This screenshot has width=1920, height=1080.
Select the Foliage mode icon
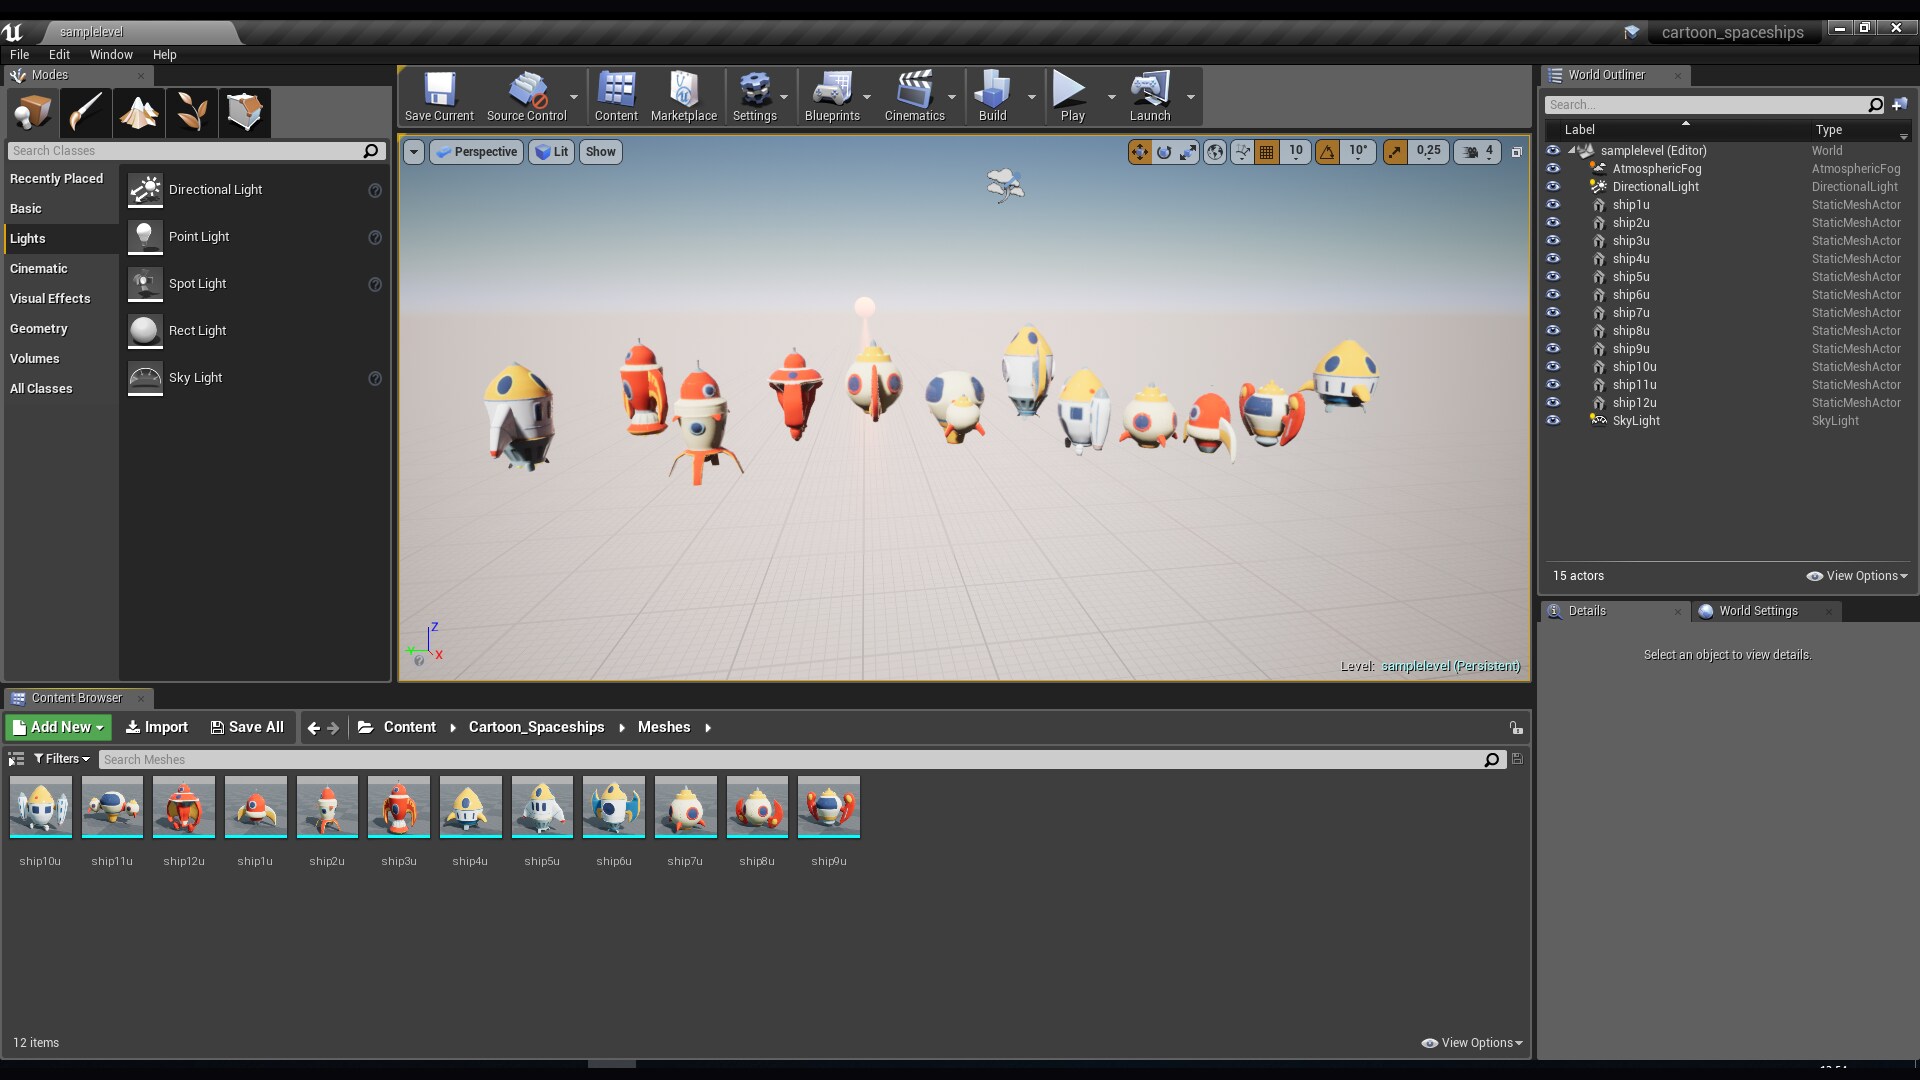pyautogui.click(x=190, y=112)
